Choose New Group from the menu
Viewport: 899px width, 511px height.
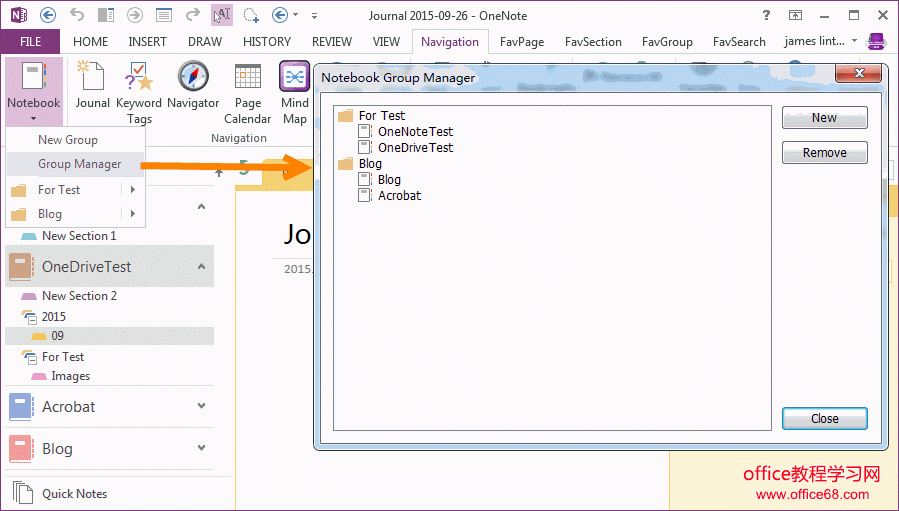[x=67, y=140]
